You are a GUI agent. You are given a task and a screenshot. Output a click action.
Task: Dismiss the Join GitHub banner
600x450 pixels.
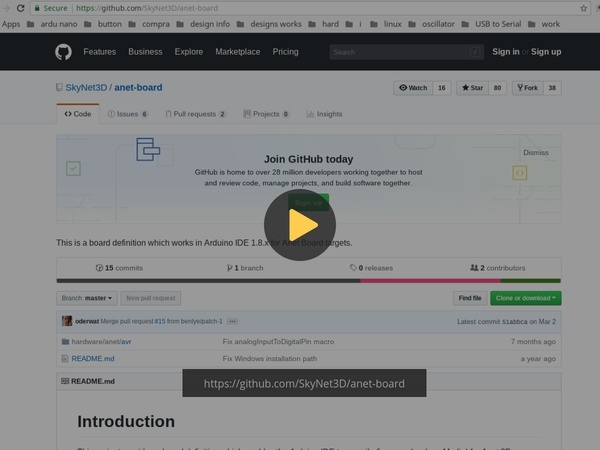click(536, 153)
